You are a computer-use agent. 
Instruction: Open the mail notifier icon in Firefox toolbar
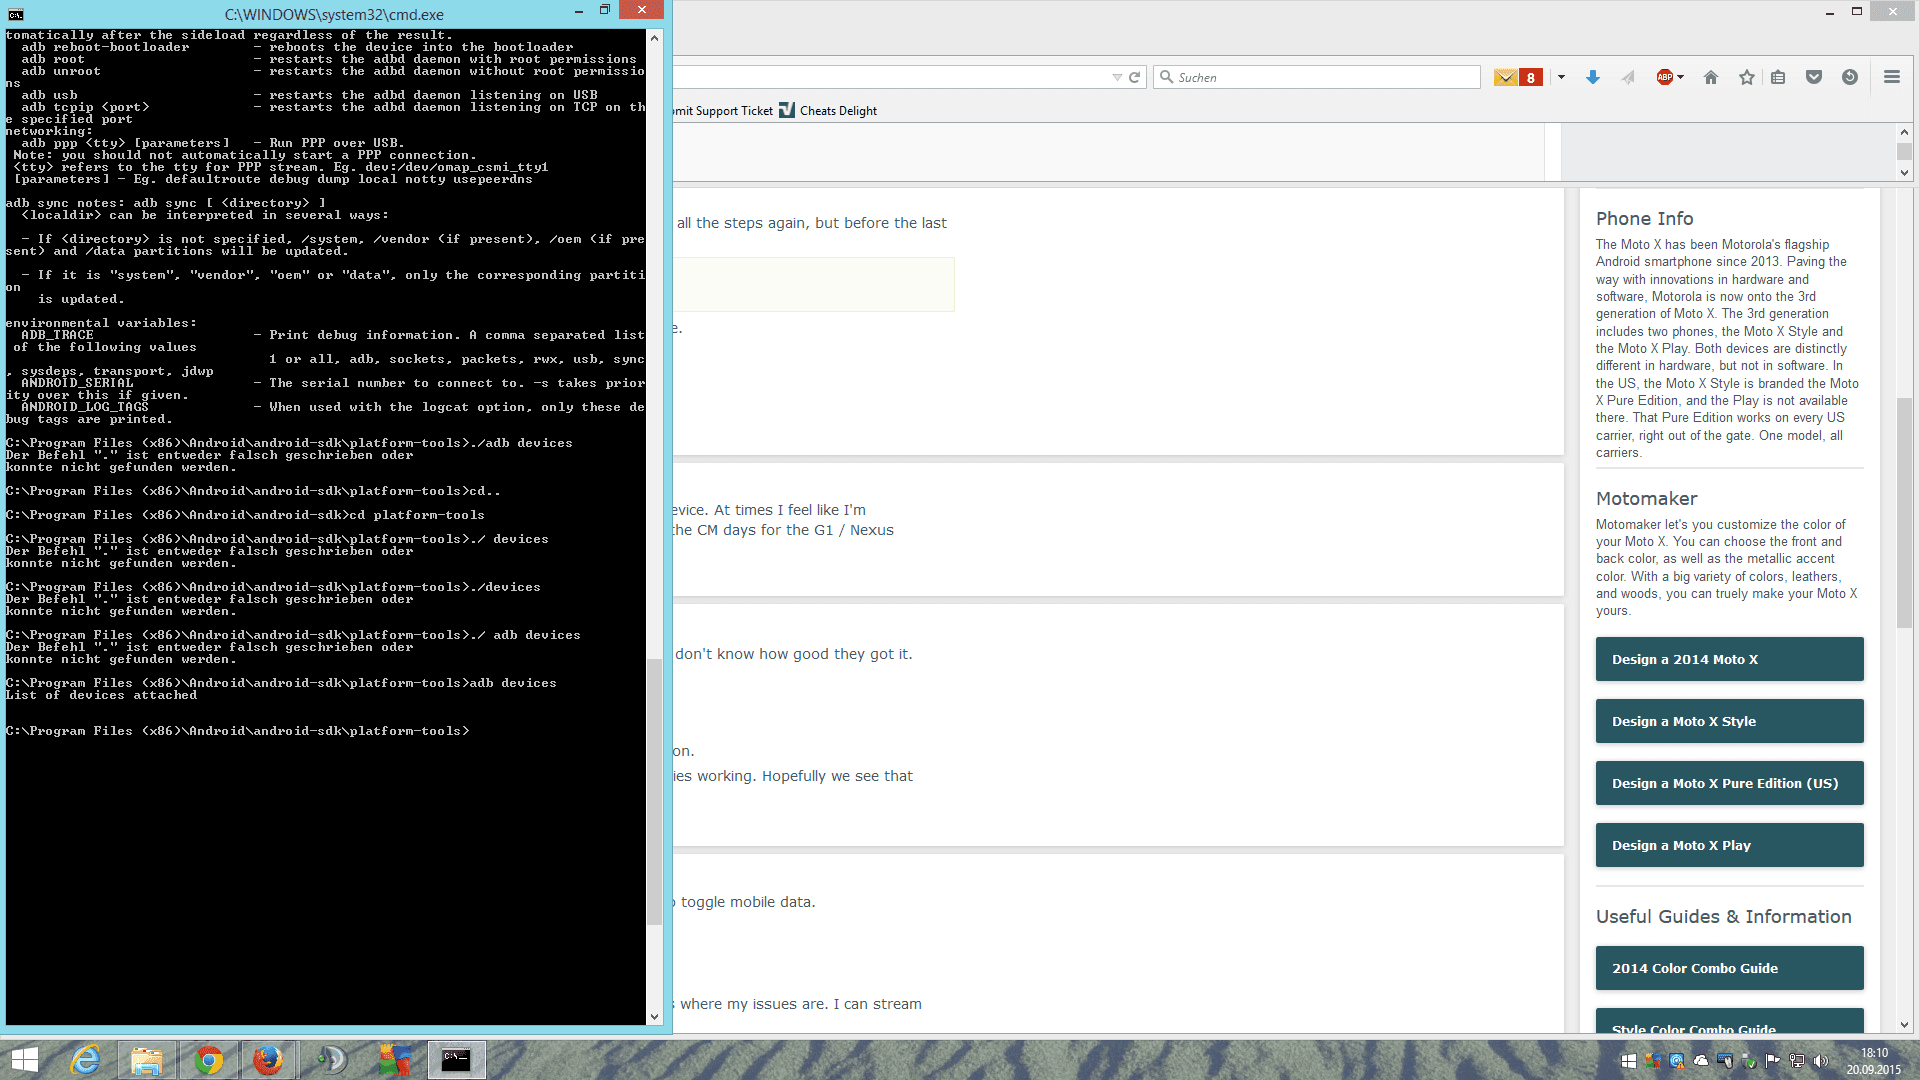click(1505, 77)
